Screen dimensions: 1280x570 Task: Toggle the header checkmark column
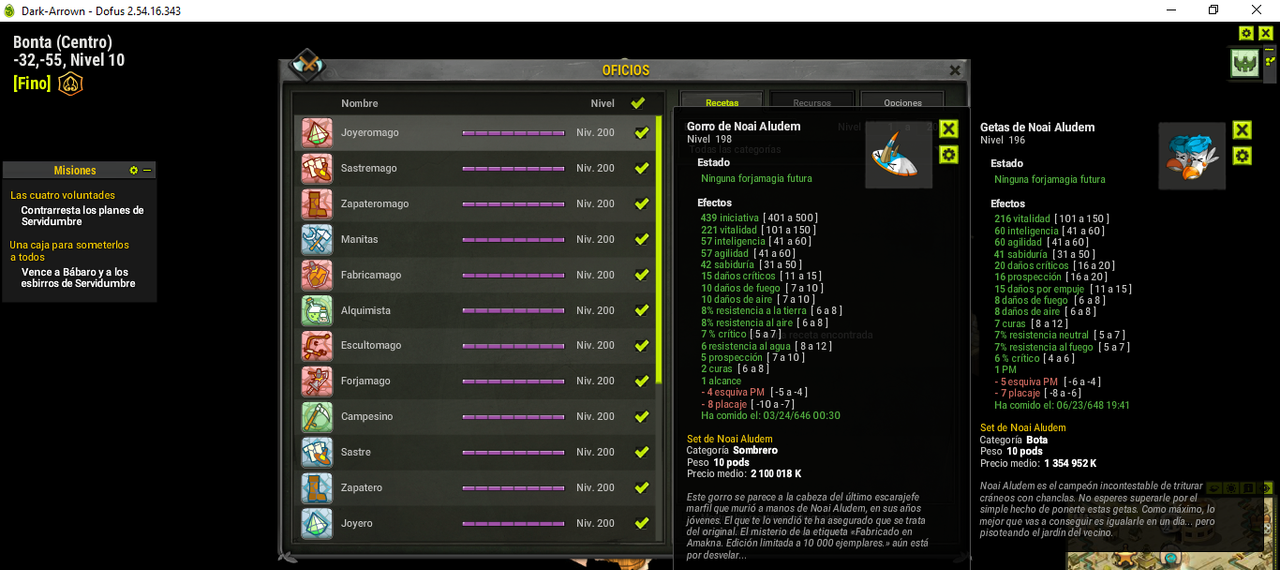[638, 103]
